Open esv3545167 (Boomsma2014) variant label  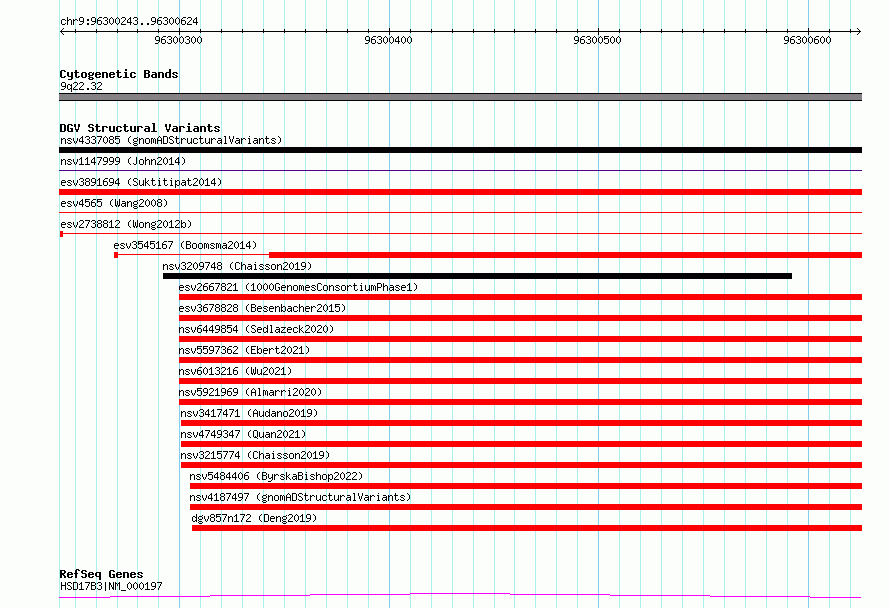click(185, 245)
